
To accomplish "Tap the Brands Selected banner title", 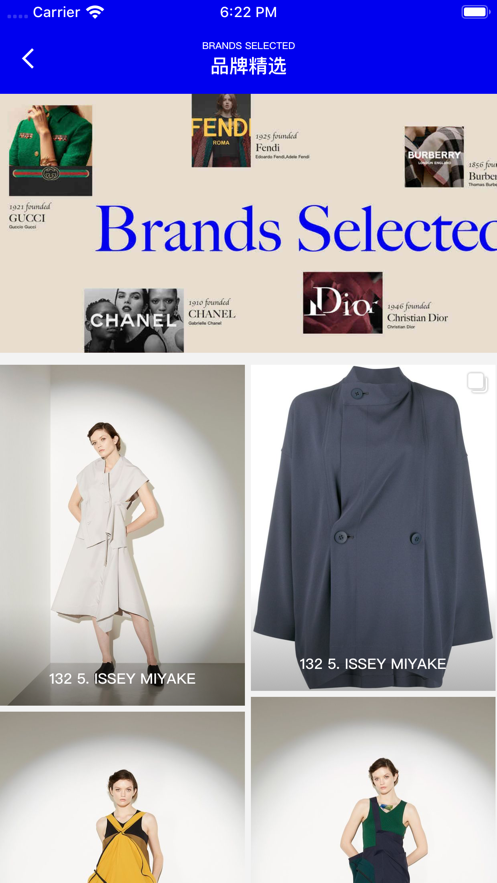I will pos(296,229).
